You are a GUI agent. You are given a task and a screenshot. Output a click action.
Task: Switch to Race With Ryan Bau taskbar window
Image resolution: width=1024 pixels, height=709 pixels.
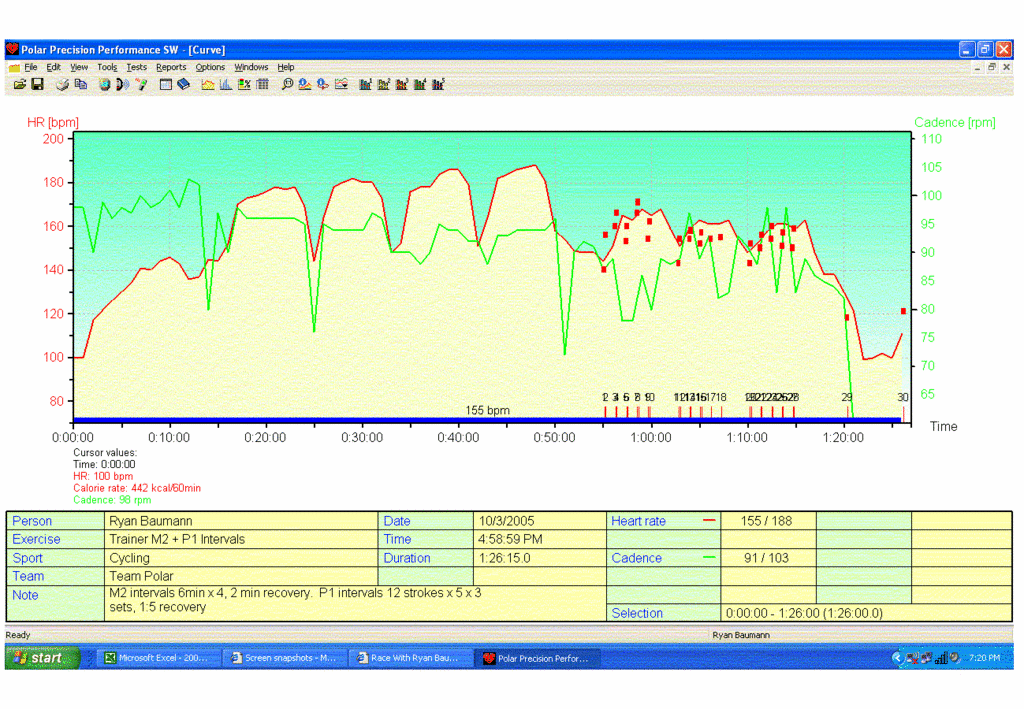(411, 658)
